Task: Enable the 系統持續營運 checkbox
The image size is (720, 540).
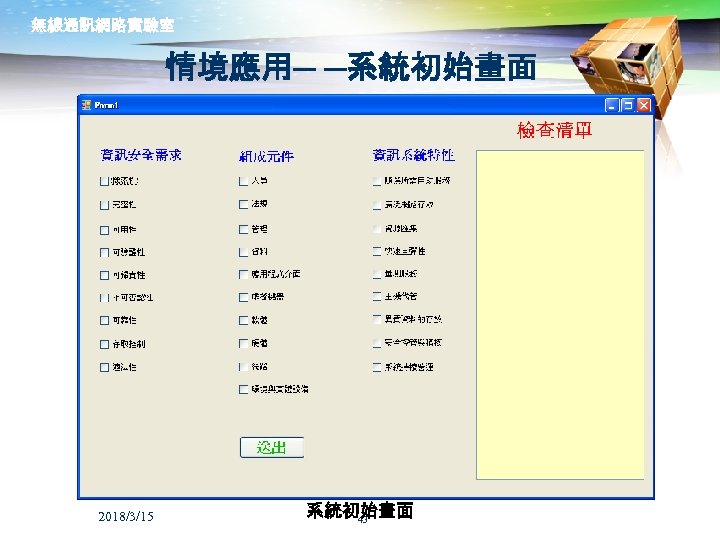Action: click(377, 367)
